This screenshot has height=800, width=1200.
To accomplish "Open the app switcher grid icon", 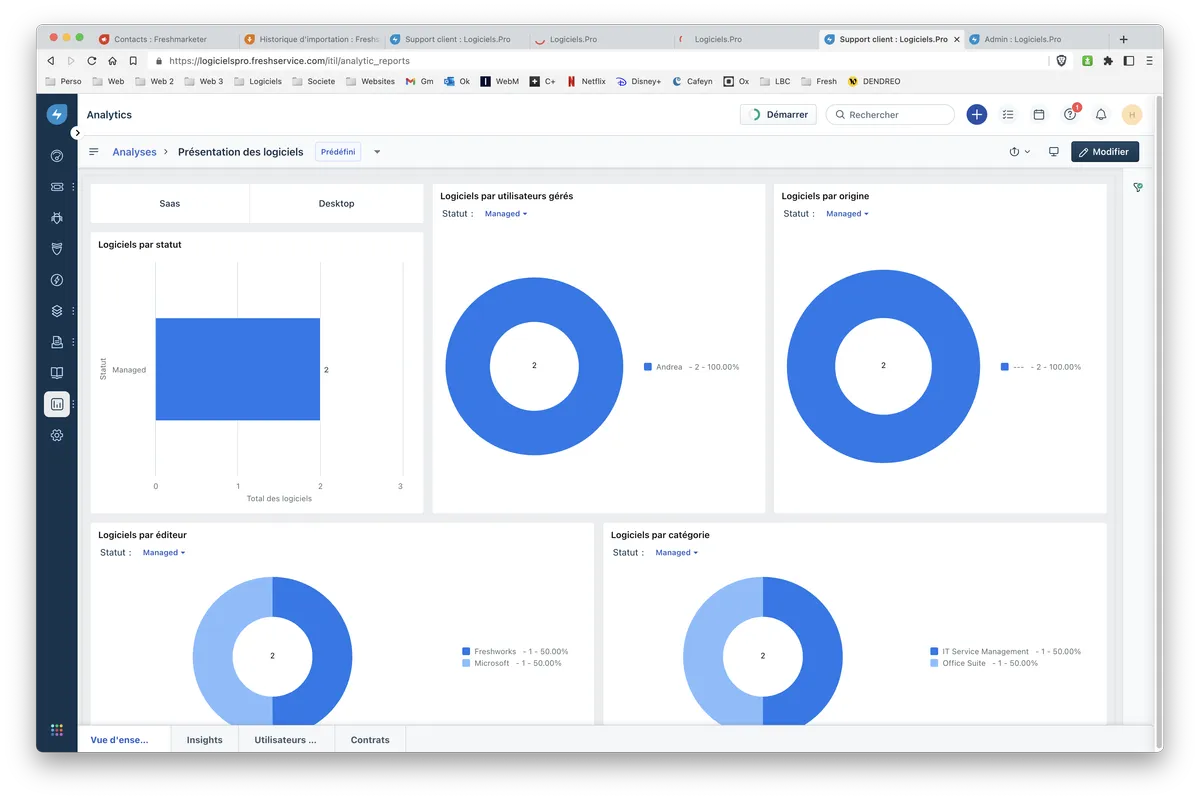I will [x=57, y=730].
